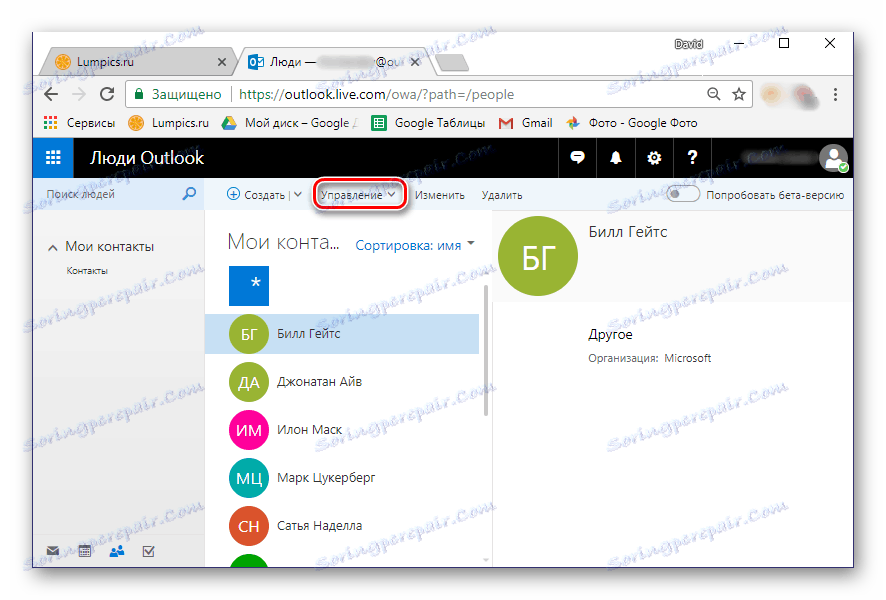Click the browser address bar URL

click(376, 94)
